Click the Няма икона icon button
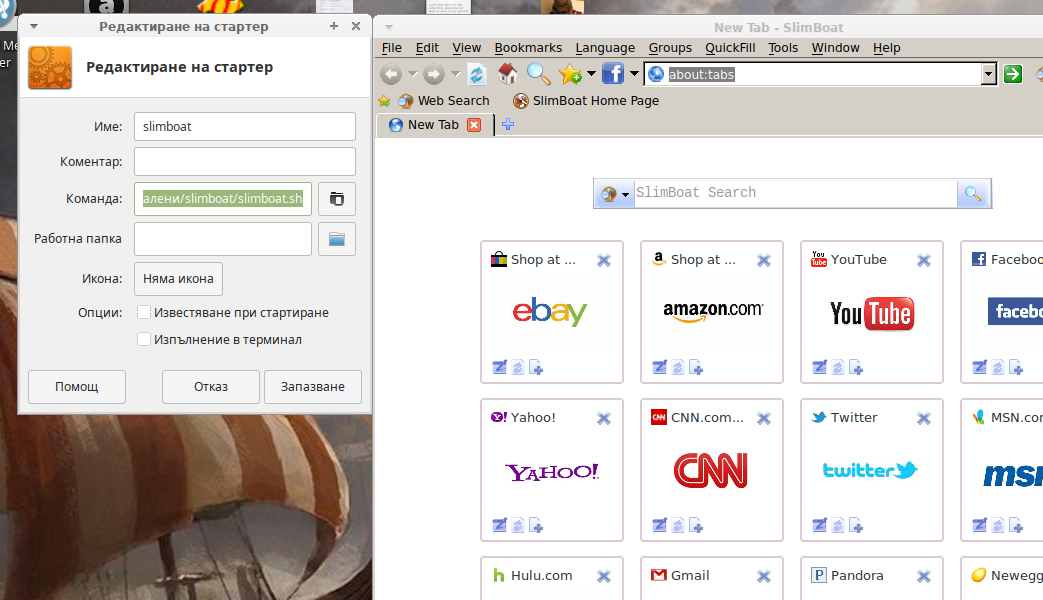 pos(178,279)
